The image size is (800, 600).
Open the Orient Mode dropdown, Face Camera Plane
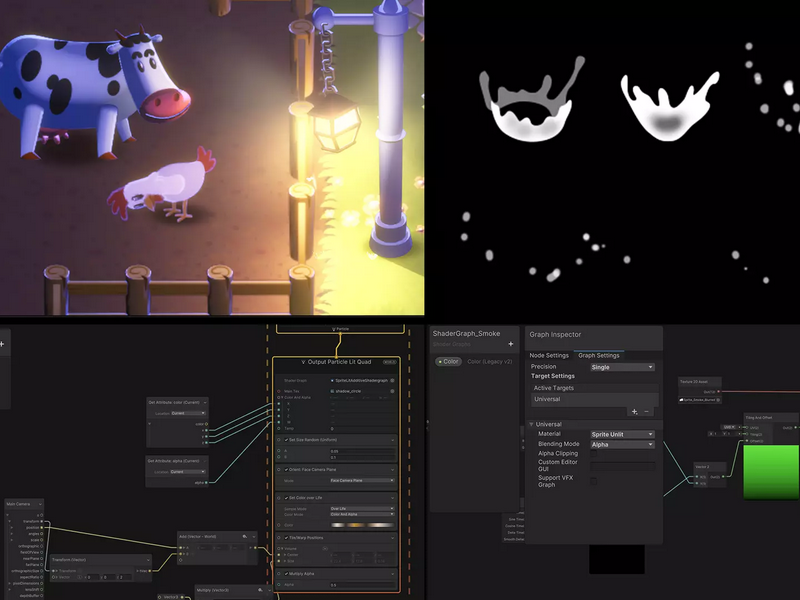tap(362, 481)
